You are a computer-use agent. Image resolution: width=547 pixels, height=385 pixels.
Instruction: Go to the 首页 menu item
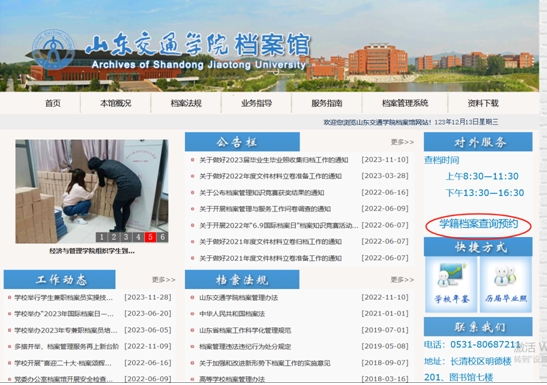click(x=53, y=103)
